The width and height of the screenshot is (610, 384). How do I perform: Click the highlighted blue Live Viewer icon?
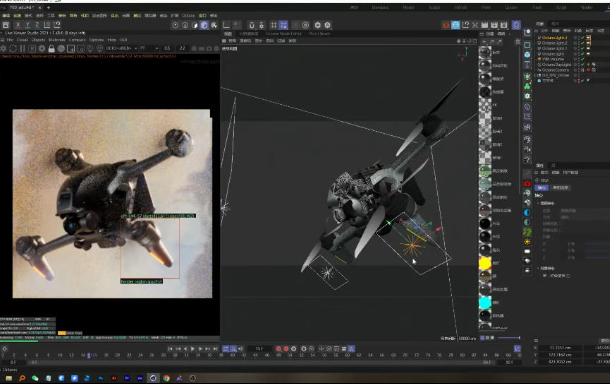pos(456,25)
